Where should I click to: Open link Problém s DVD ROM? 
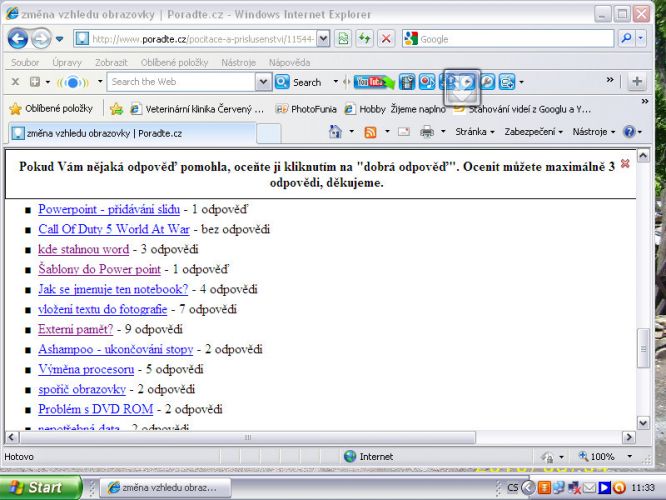click(x=96, y=409)
